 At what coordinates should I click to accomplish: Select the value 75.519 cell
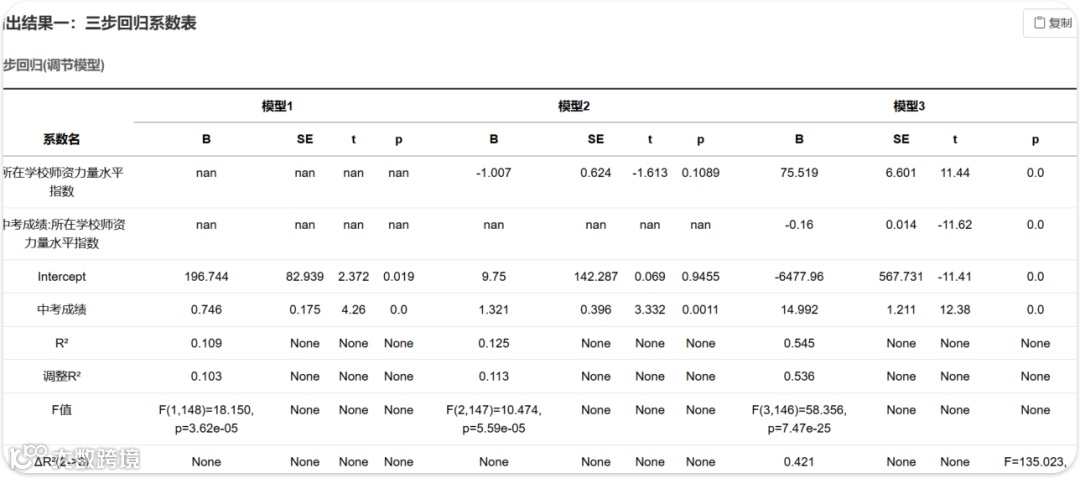tap(799, 173)
